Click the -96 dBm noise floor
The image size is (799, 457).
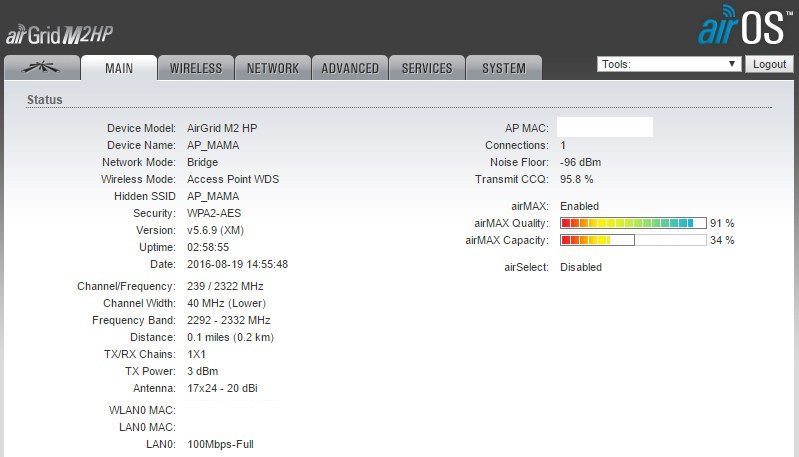[580, 162]
